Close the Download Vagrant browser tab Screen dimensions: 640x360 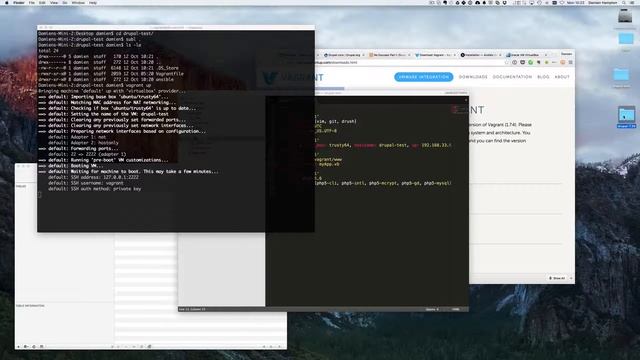pos(454,55)
